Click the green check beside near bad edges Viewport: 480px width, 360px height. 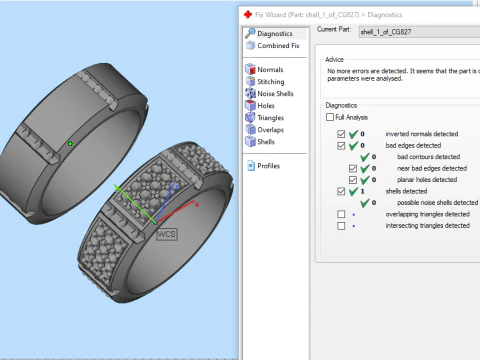(365, 168)
